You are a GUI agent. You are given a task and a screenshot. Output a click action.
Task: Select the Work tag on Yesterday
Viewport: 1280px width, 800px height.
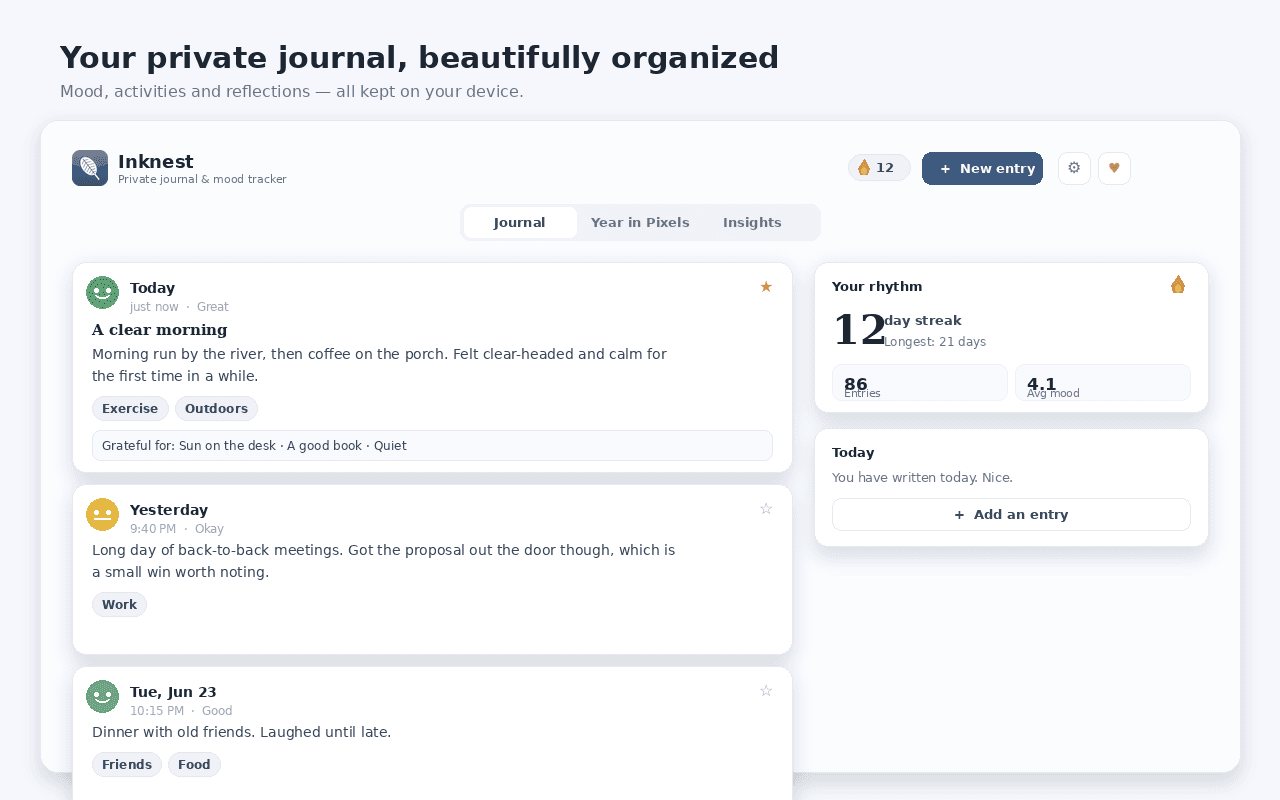119,604
